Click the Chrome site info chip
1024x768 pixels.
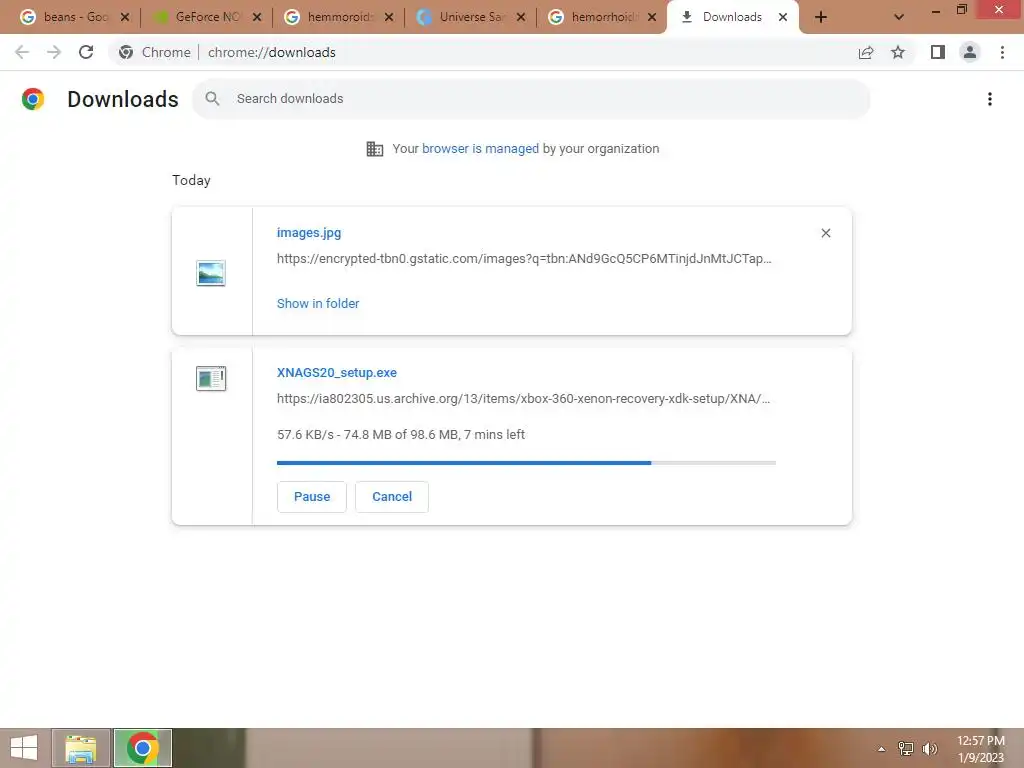154,52
